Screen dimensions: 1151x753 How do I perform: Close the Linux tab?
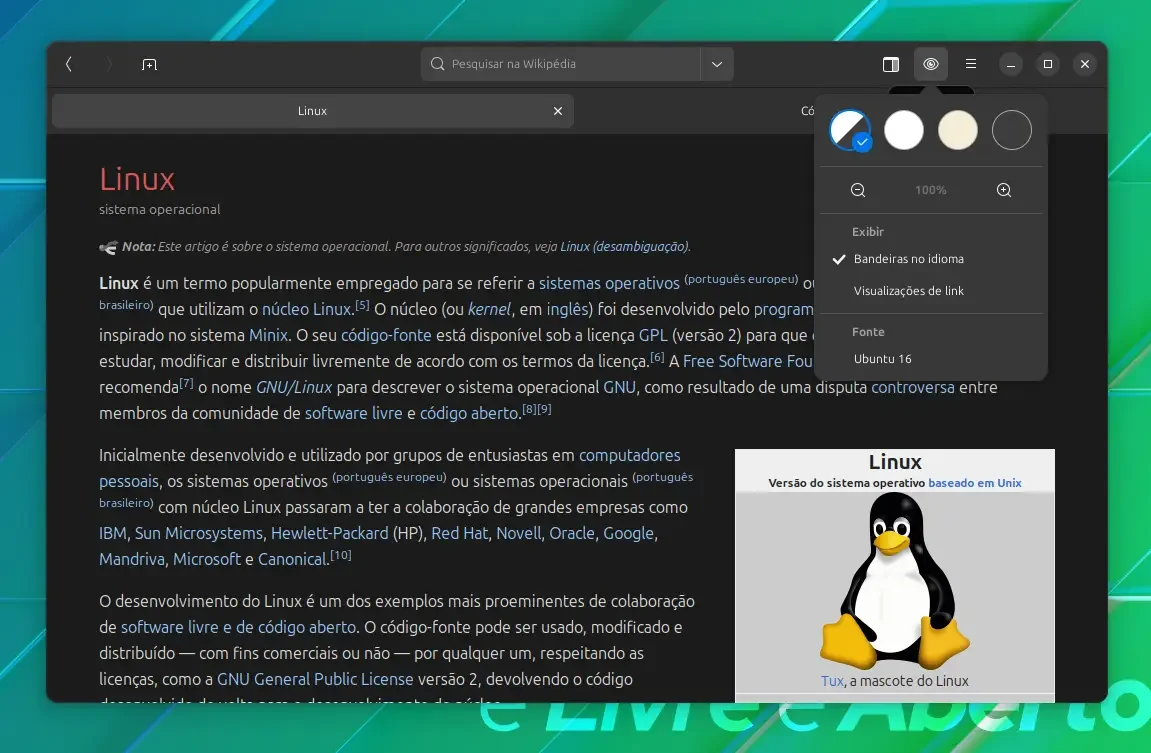tap(558, 111)
